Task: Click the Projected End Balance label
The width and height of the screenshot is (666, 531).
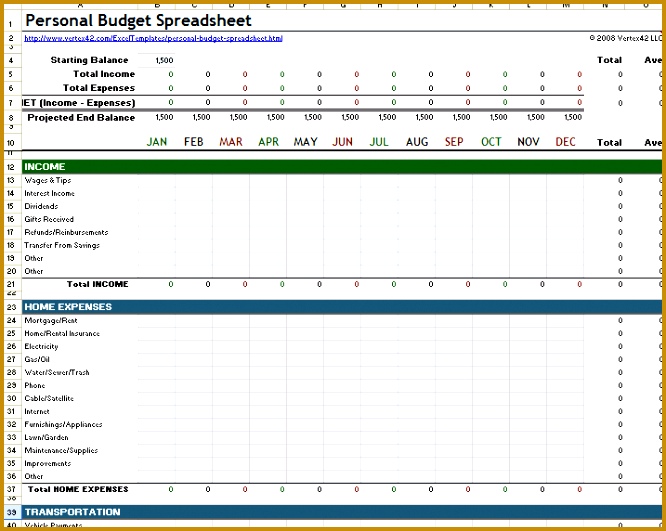Action: [x=81, y=118]
